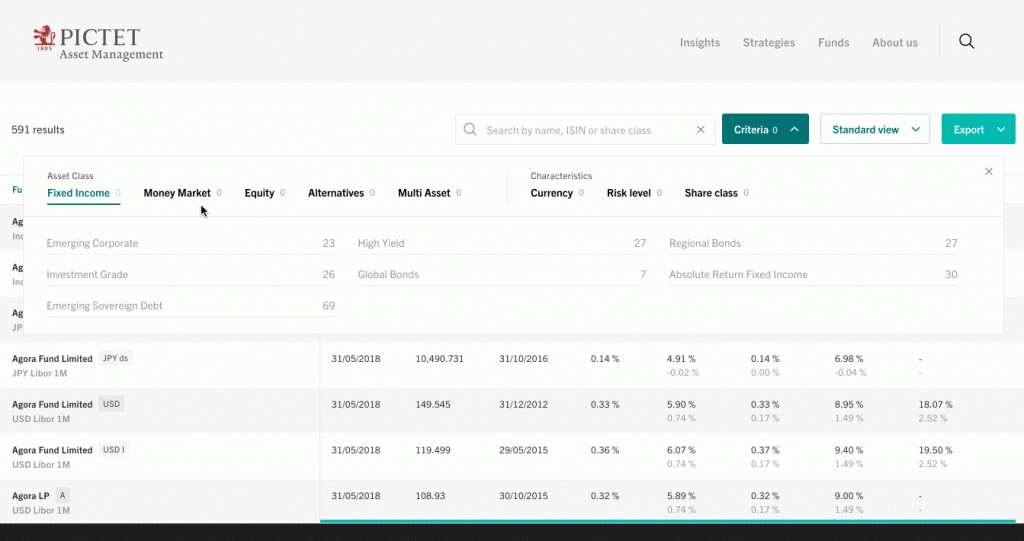Viewport: 1024px width, 541px height.
Task: Click NAV value 10,490.731
Action: 440,359
